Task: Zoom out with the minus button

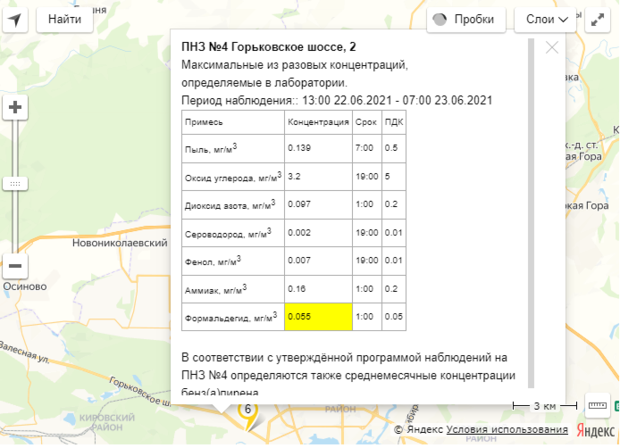Action: tap(16, 267)
